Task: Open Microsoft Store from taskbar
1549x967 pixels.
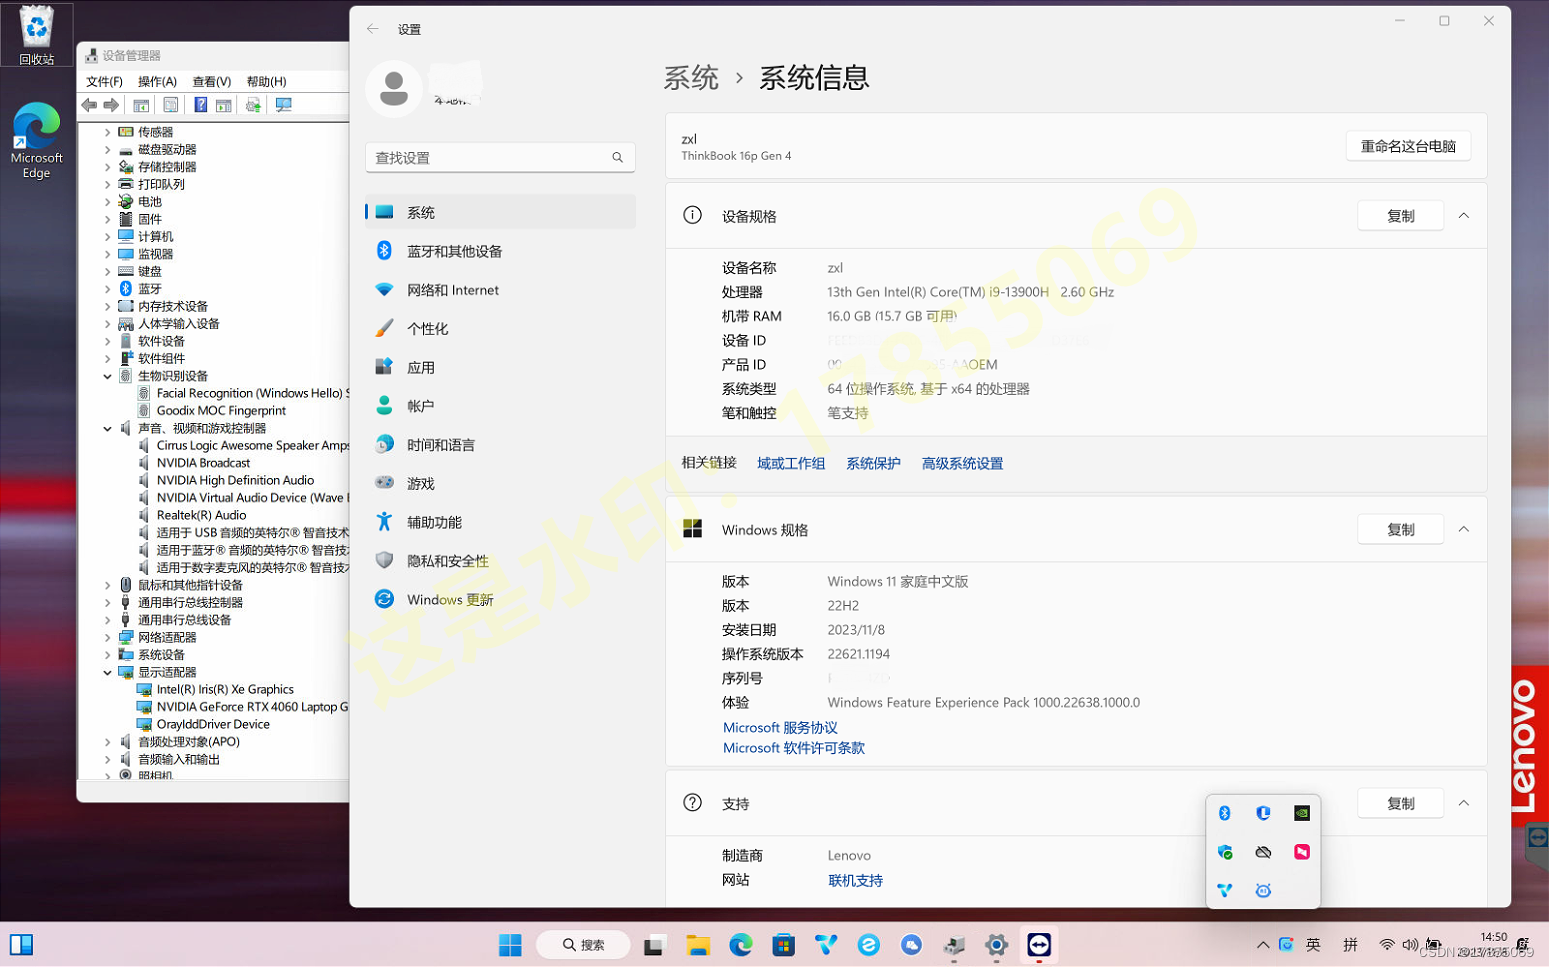Action: (783, 945)
